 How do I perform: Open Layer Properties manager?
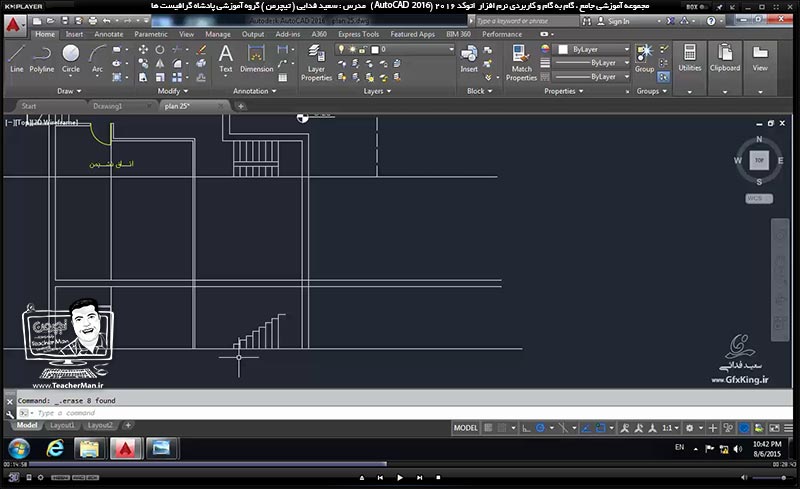pyautogui.click(x=316, y=63)
